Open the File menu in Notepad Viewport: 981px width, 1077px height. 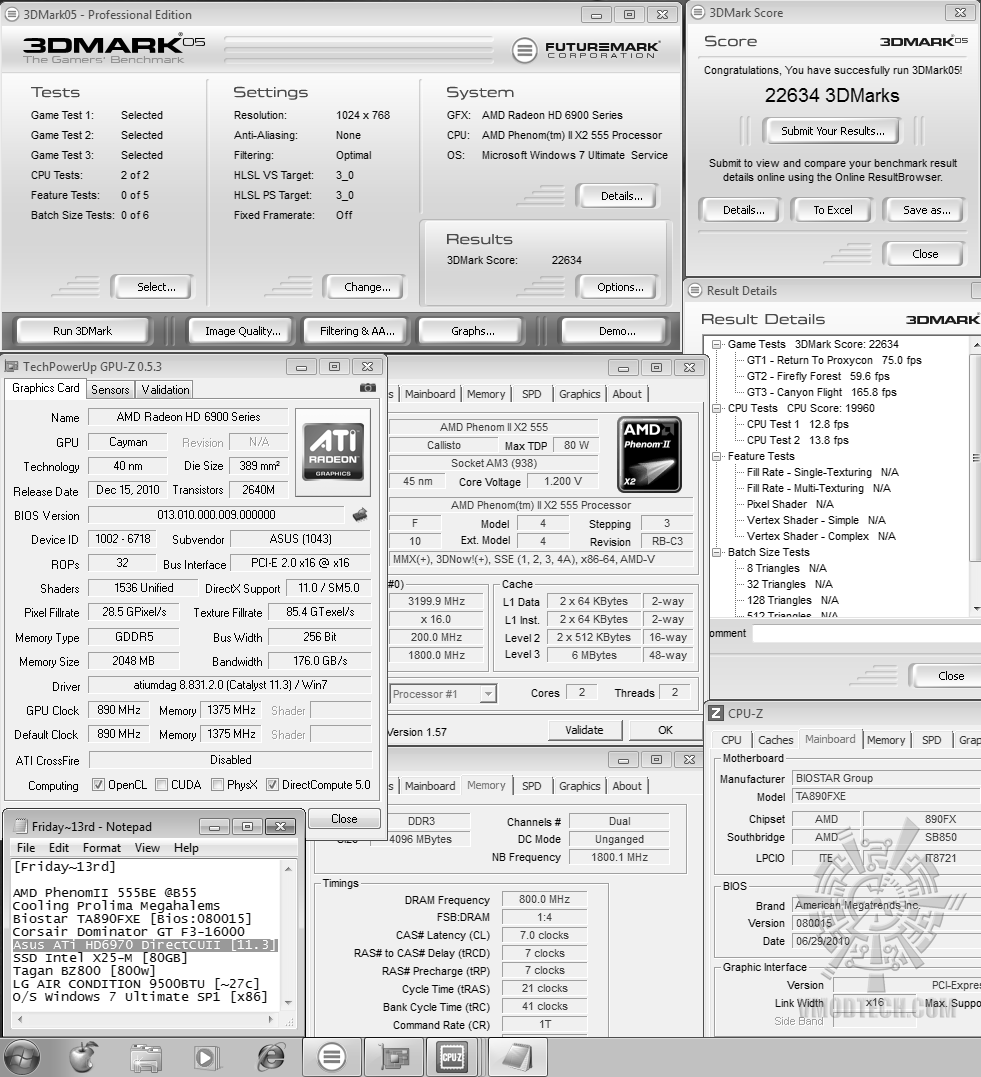(x=26, y=848)
